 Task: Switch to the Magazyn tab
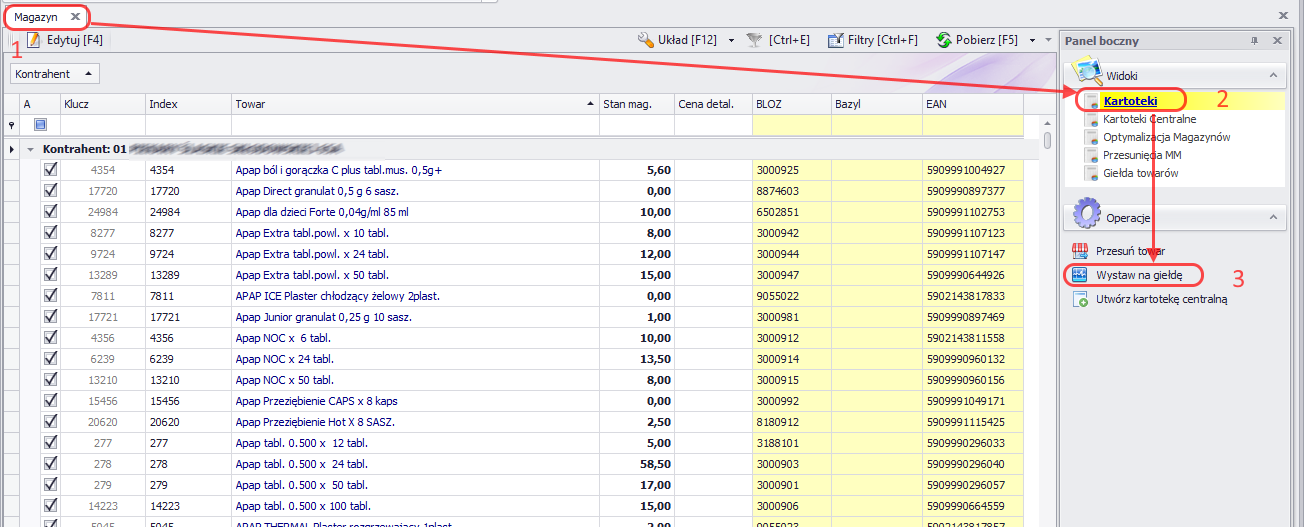(x=35, y=17)
